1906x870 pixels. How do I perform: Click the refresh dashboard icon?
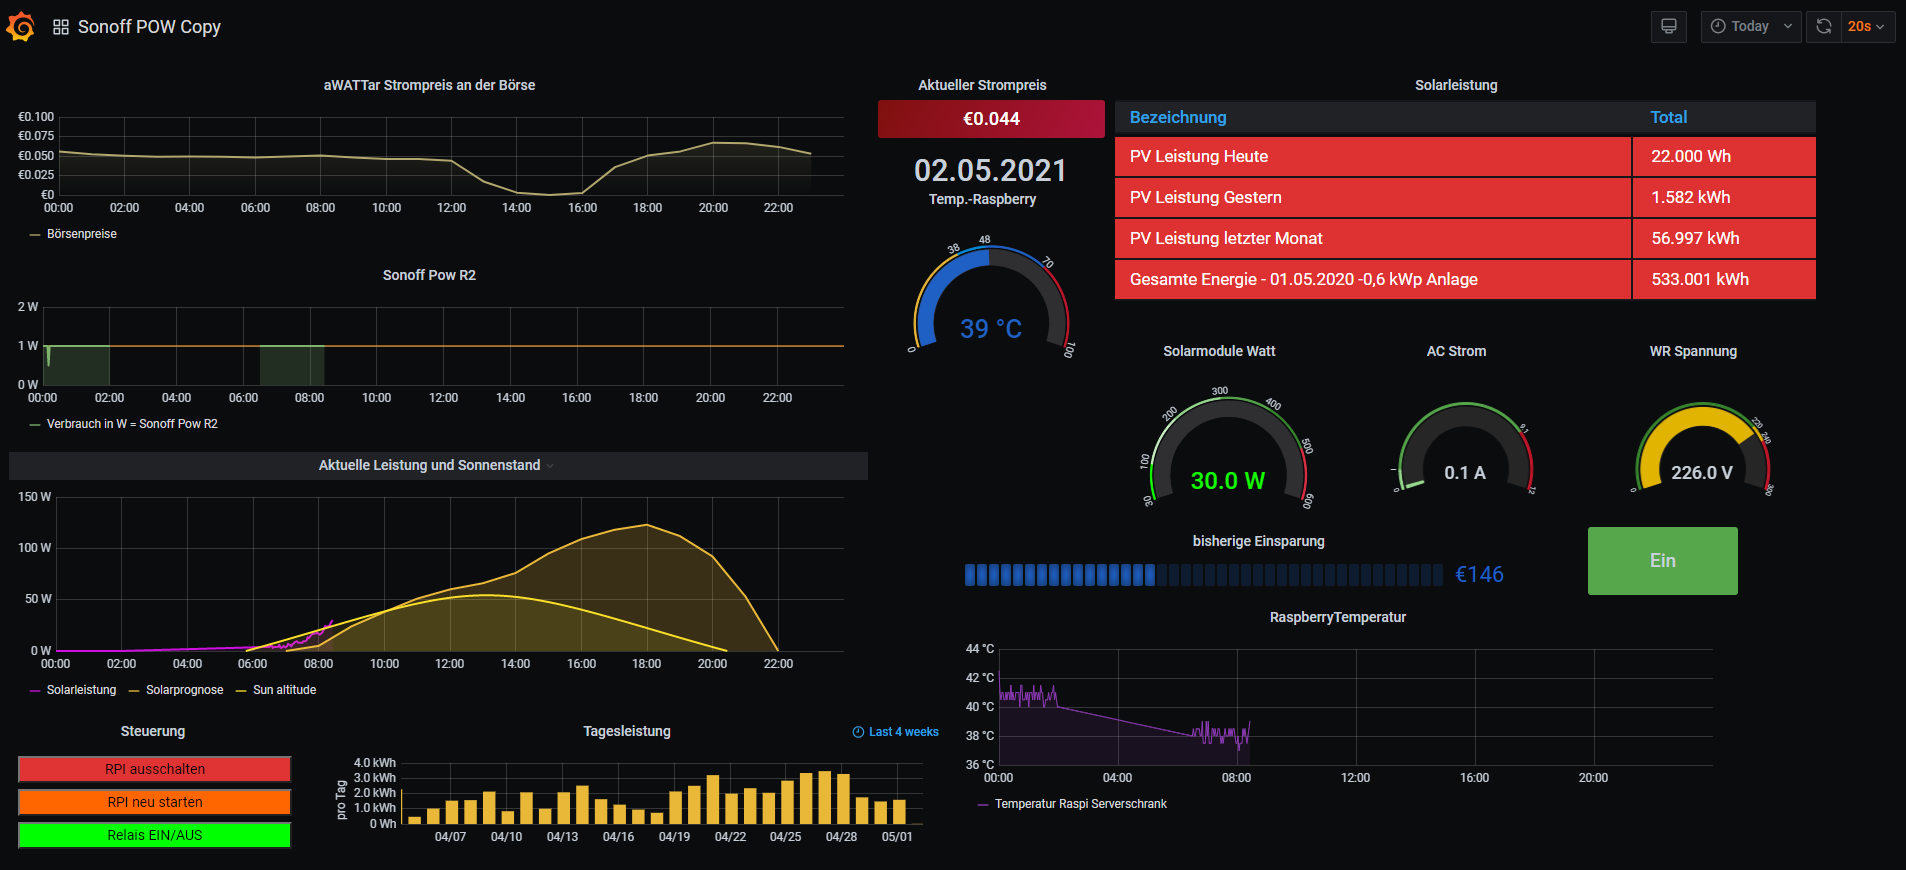pos(1823,27)
